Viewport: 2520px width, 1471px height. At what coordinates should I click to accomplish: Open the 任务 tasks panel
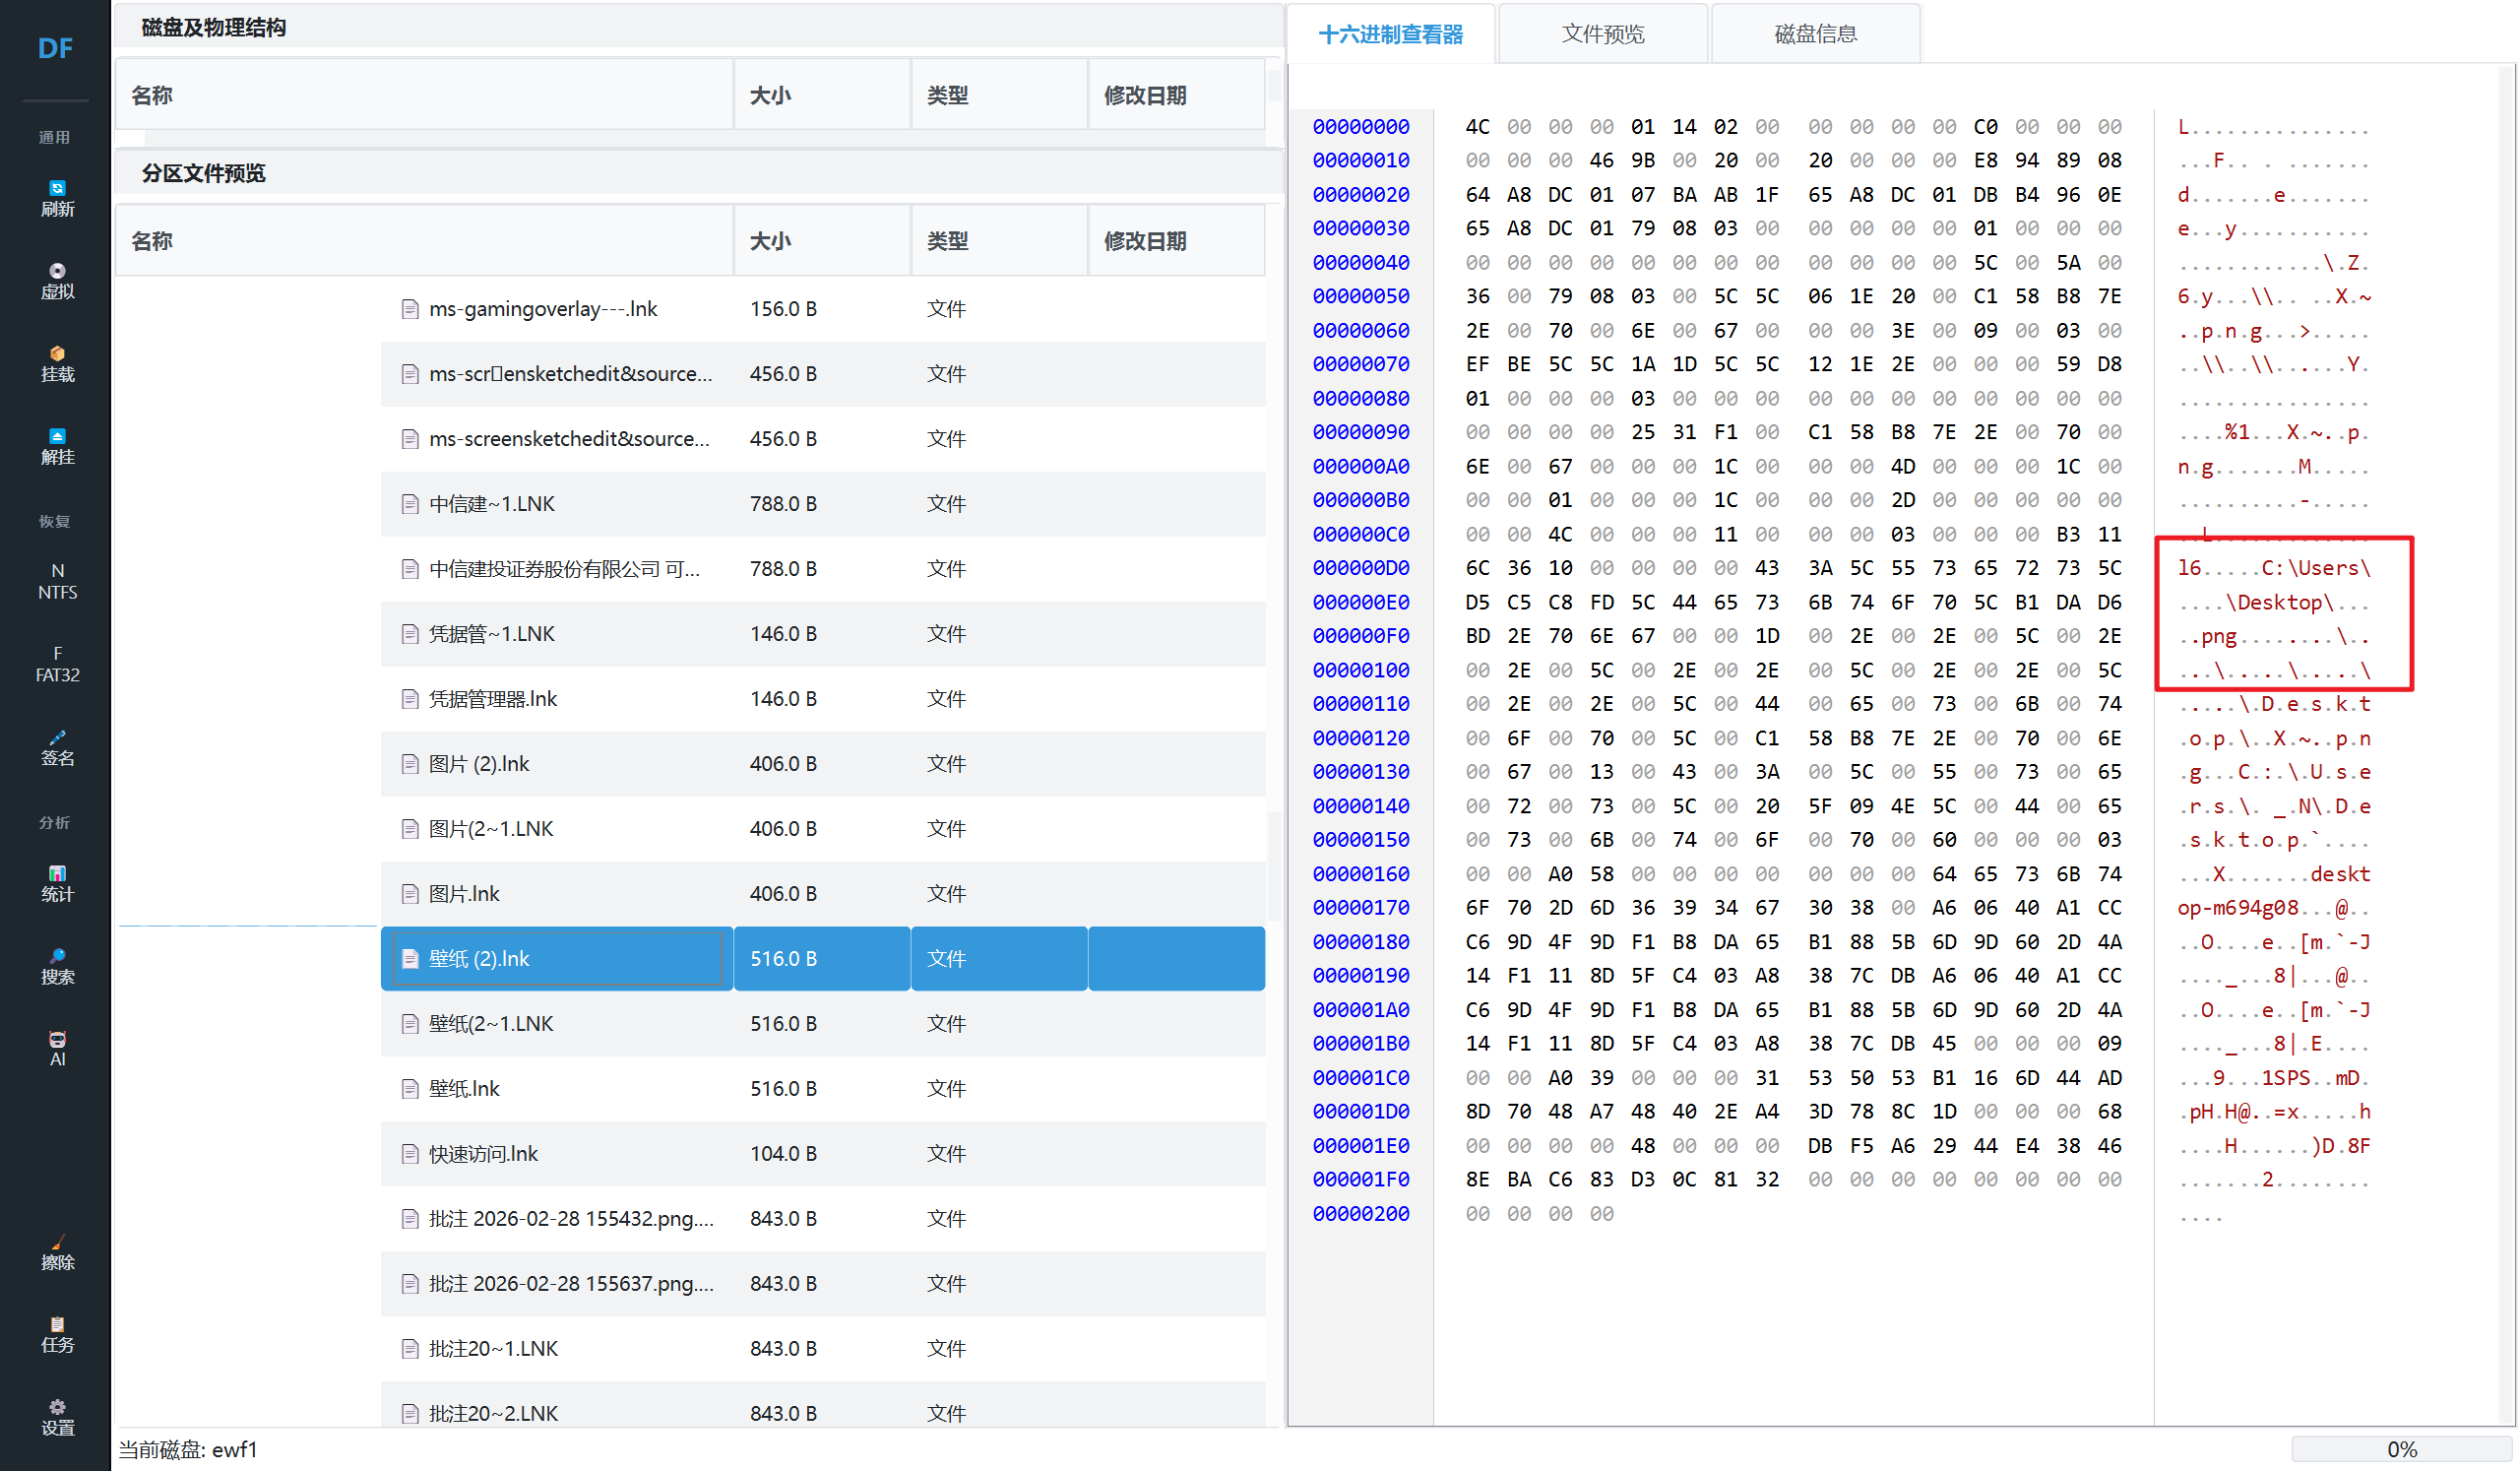point(57,1335)
